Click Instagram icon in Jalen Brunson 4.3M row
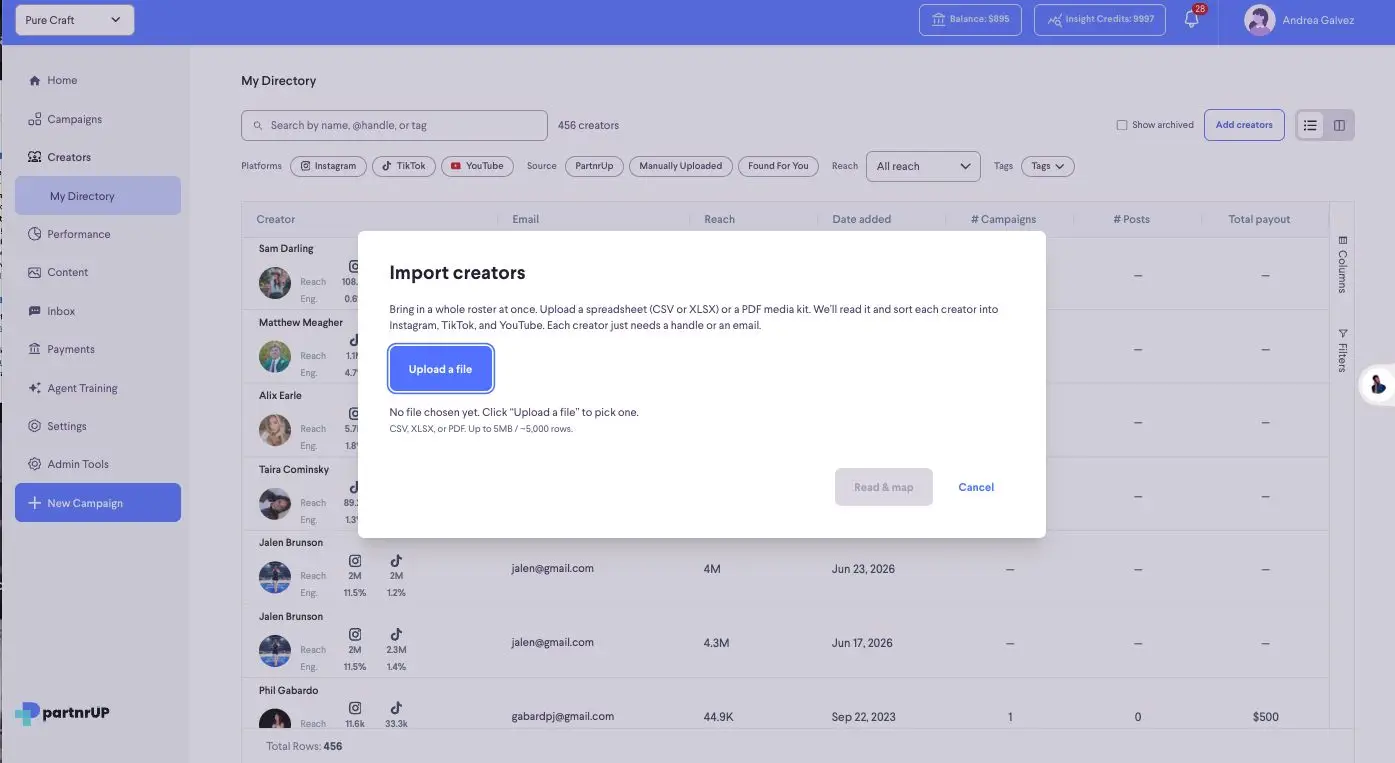Screen dimensions: 1395x763 coord(355,634)
